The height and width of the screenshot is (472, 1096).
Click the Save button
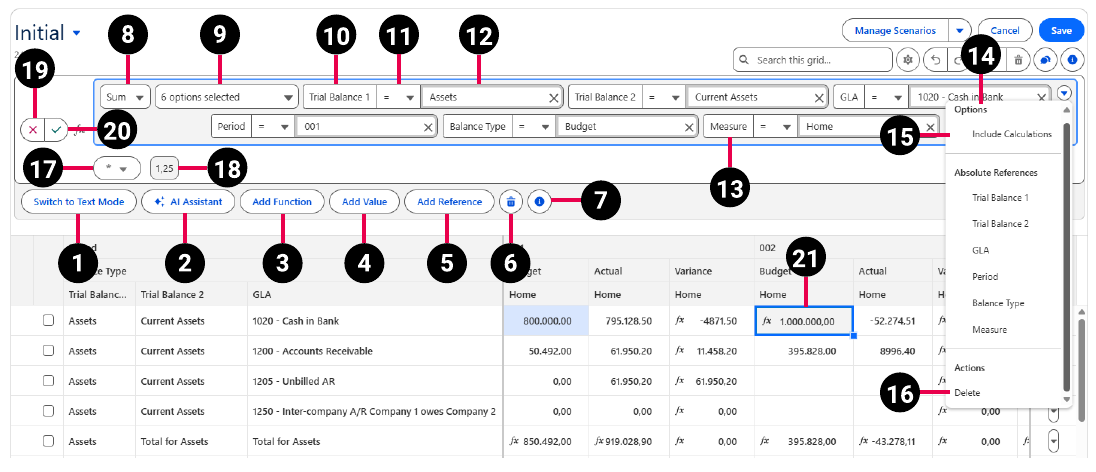(x=1061, y=31)
